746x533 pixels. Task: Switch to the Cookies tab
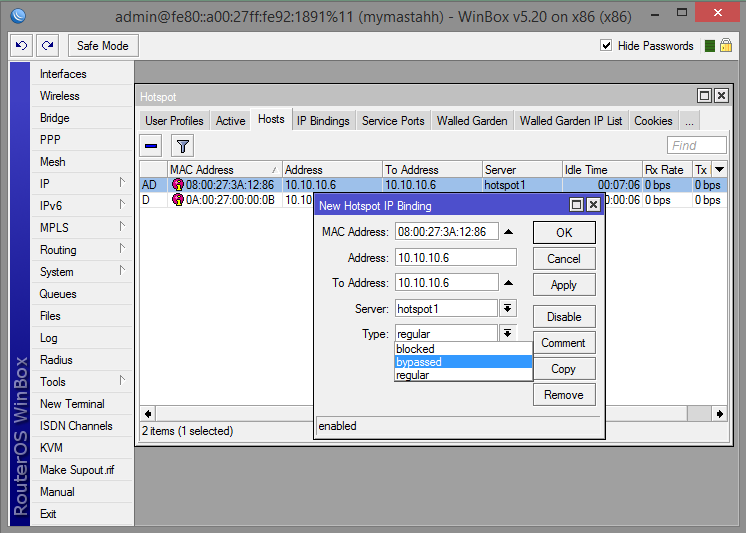(x=653, y=121)
